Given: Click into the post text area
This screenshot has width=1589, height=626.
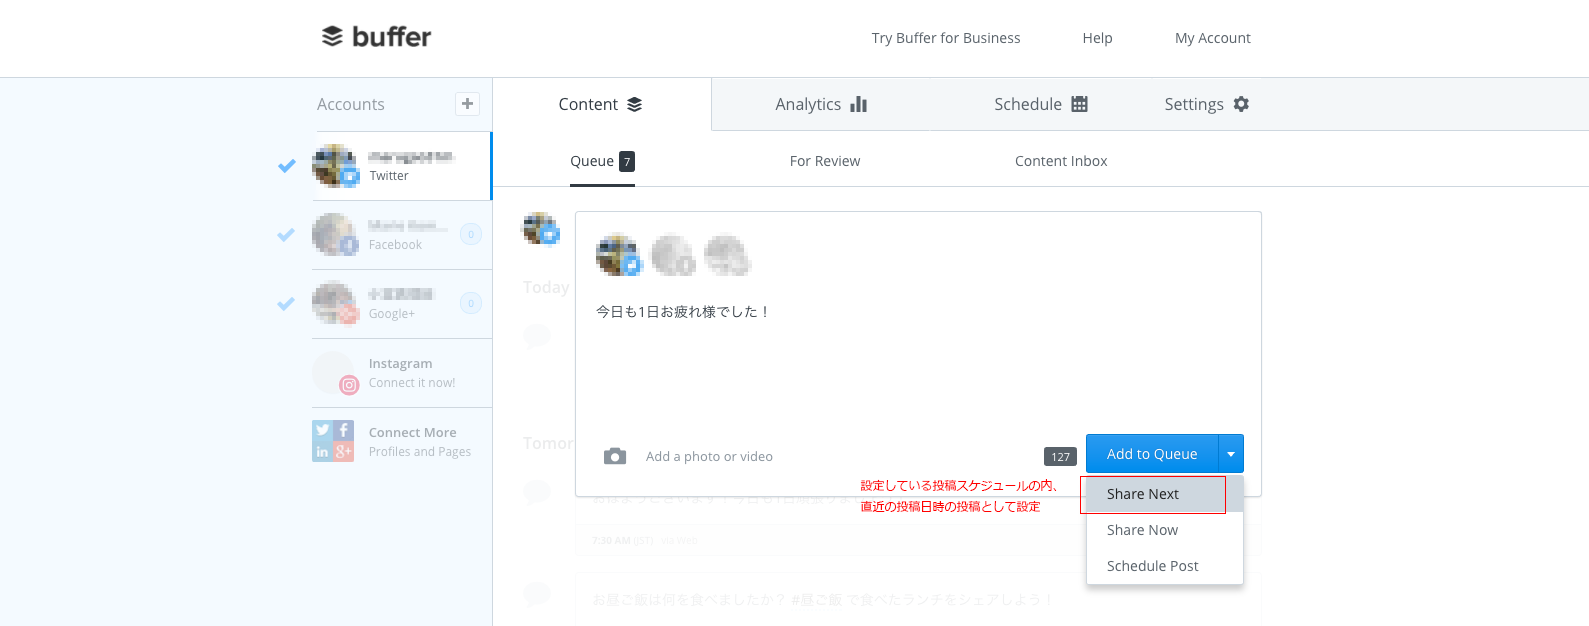Looking at the screenshot, I should pos(918,360).
